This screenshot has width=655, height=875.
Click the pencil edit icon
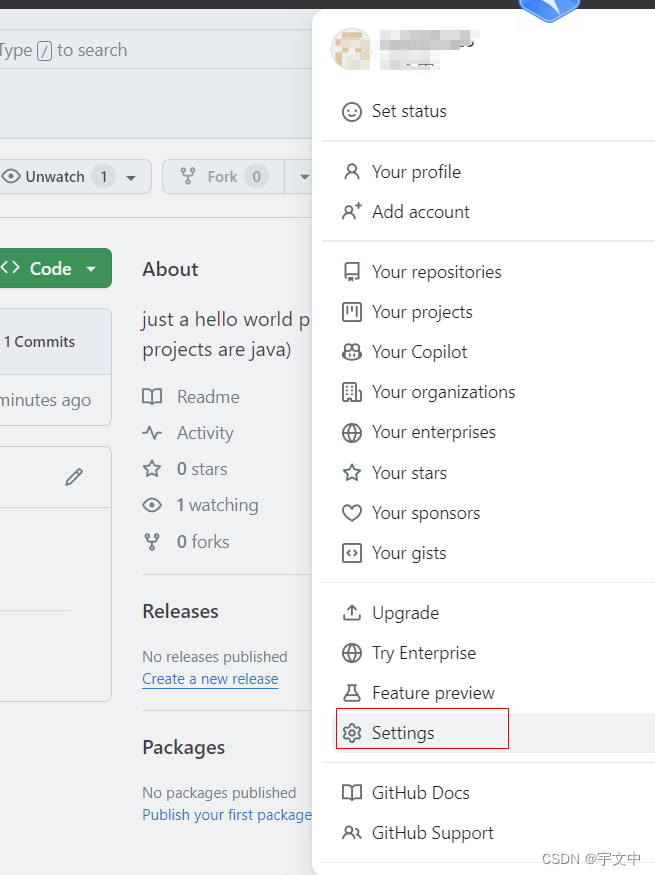pyautogui.click(x=74, y=477)
